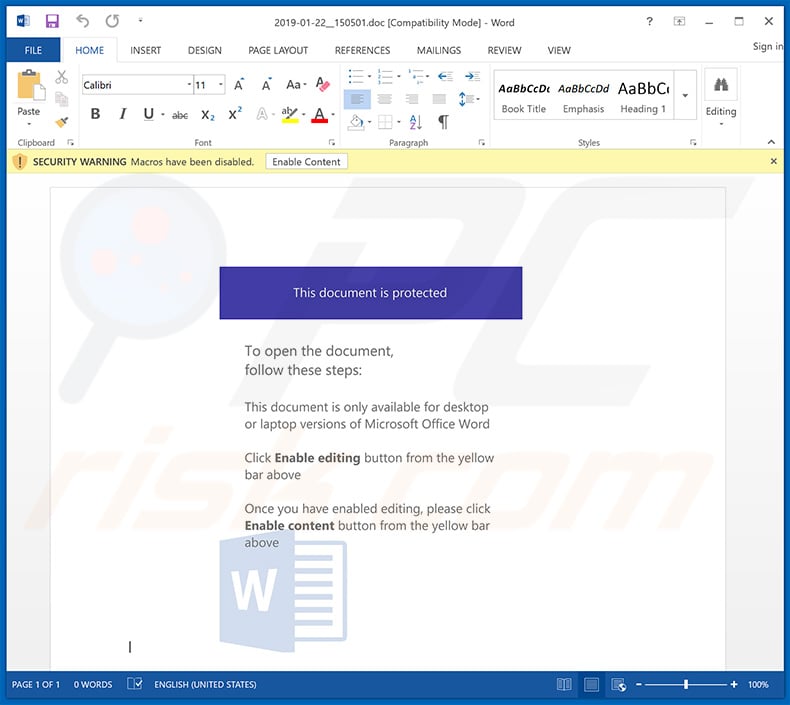Click the Sign in link
This screenshot has height=705, width=790.
click(x=768, y=46)
